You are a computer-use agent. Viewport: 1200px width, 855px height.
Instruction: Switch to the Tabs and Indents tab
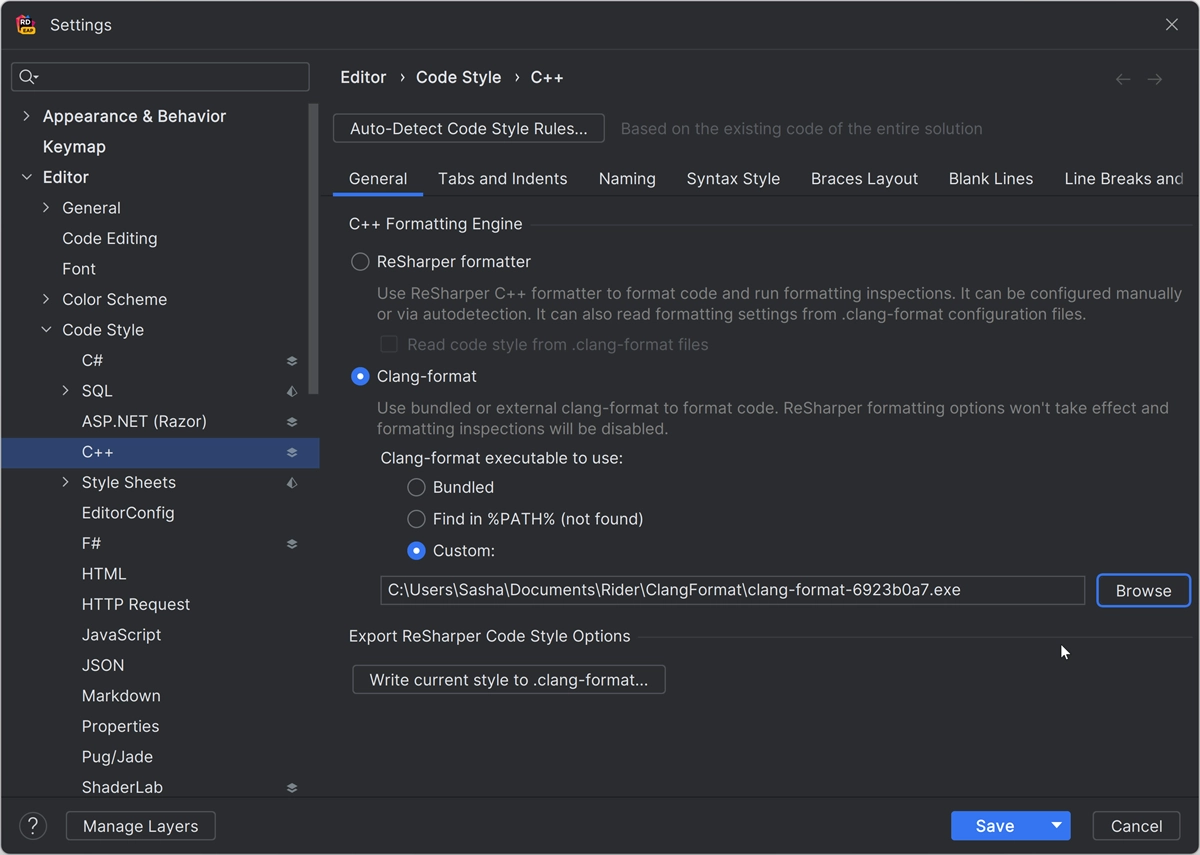503,179
